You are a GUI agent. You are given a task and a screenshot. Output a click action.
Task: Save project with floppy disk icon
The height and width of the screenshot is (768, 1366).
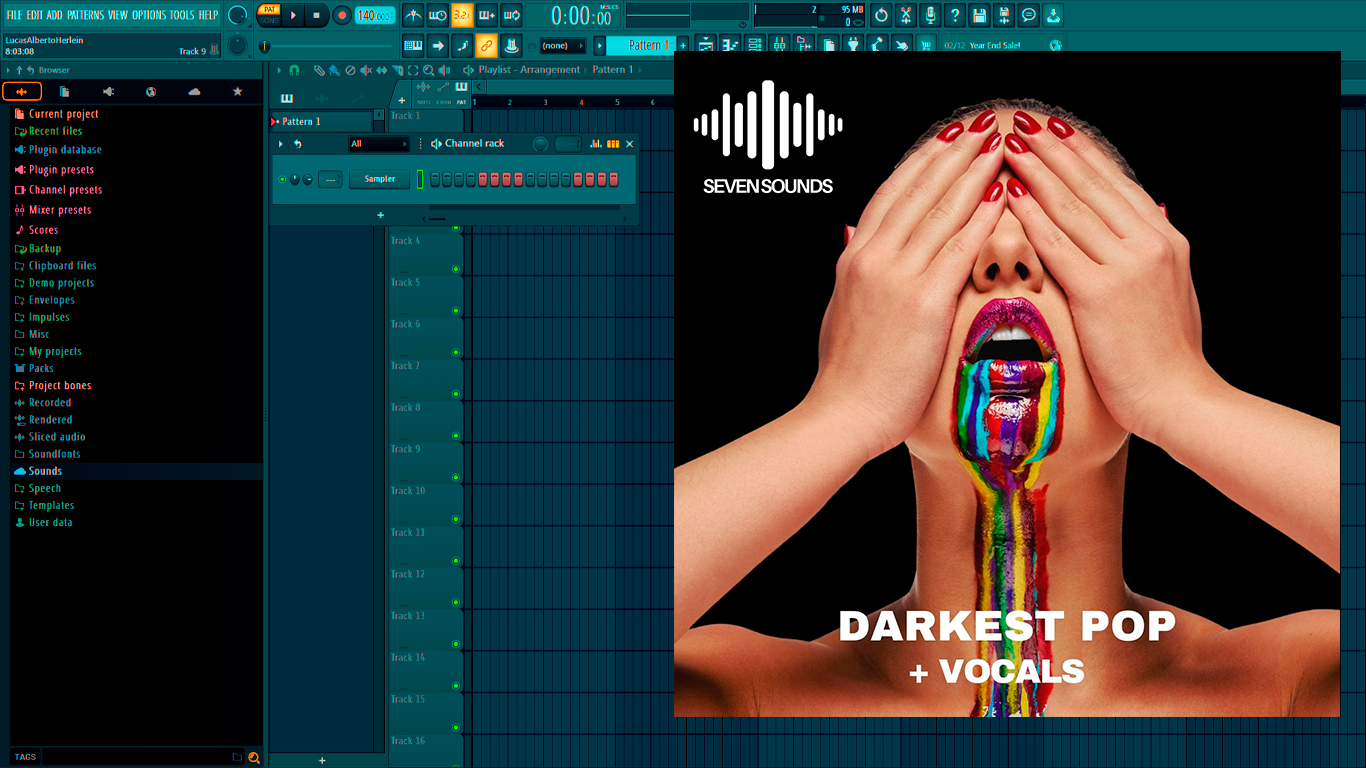[x=980, y=15]
